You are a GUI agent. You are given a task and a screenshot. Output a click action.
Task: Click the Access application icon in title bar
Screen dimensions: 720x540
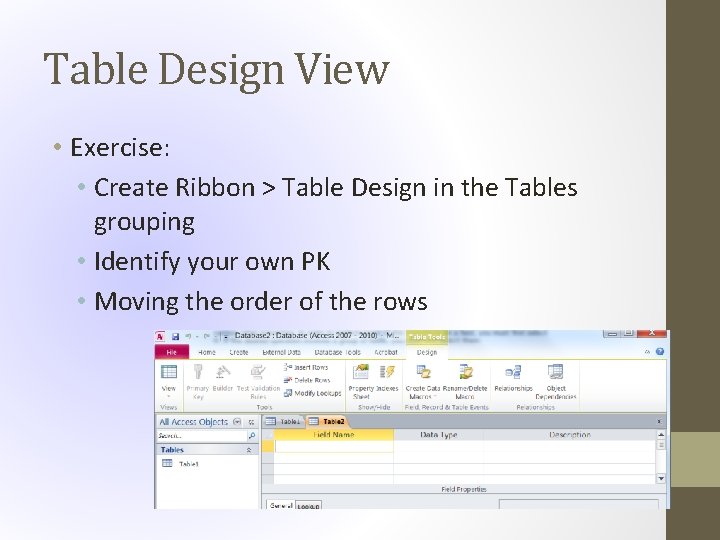point(160,337)
